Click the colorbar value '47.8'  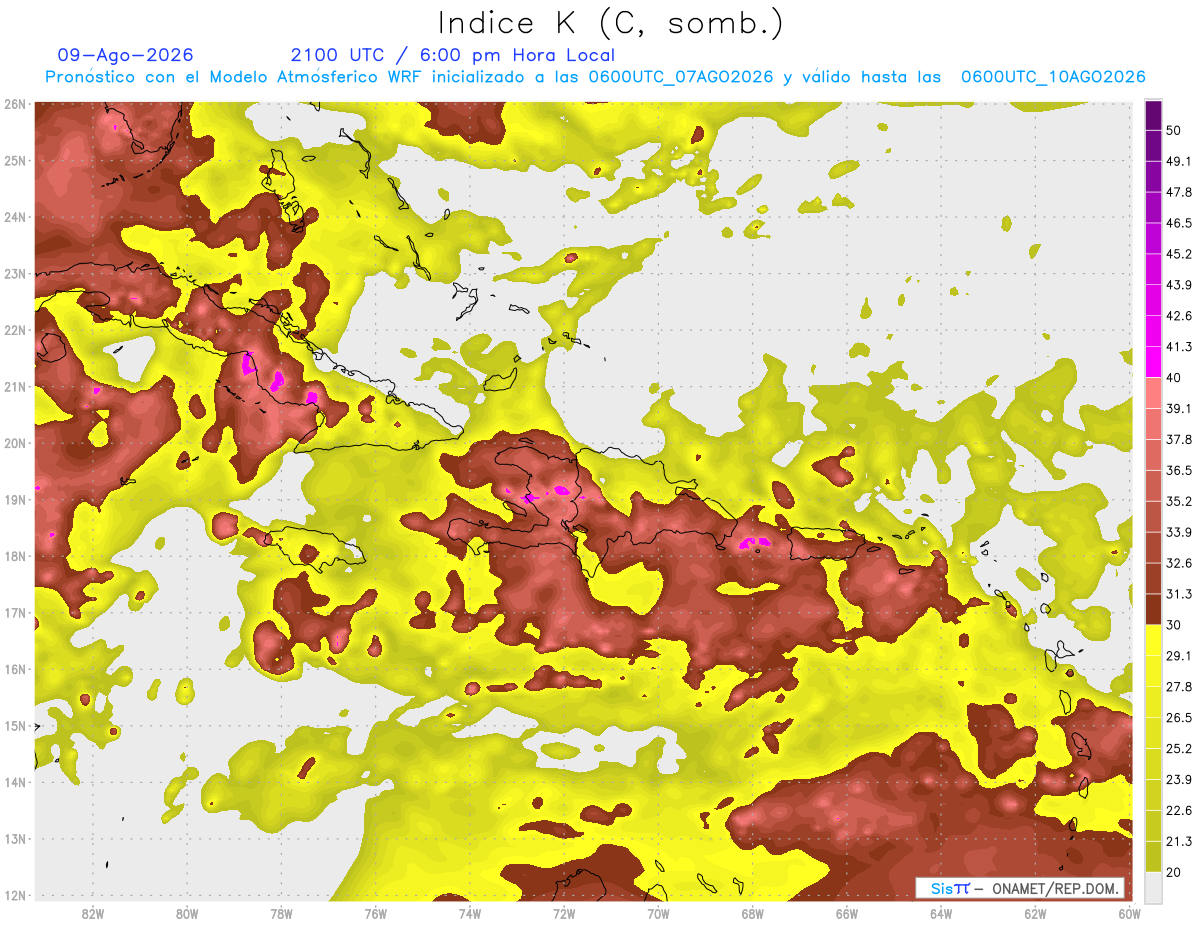1179,192
